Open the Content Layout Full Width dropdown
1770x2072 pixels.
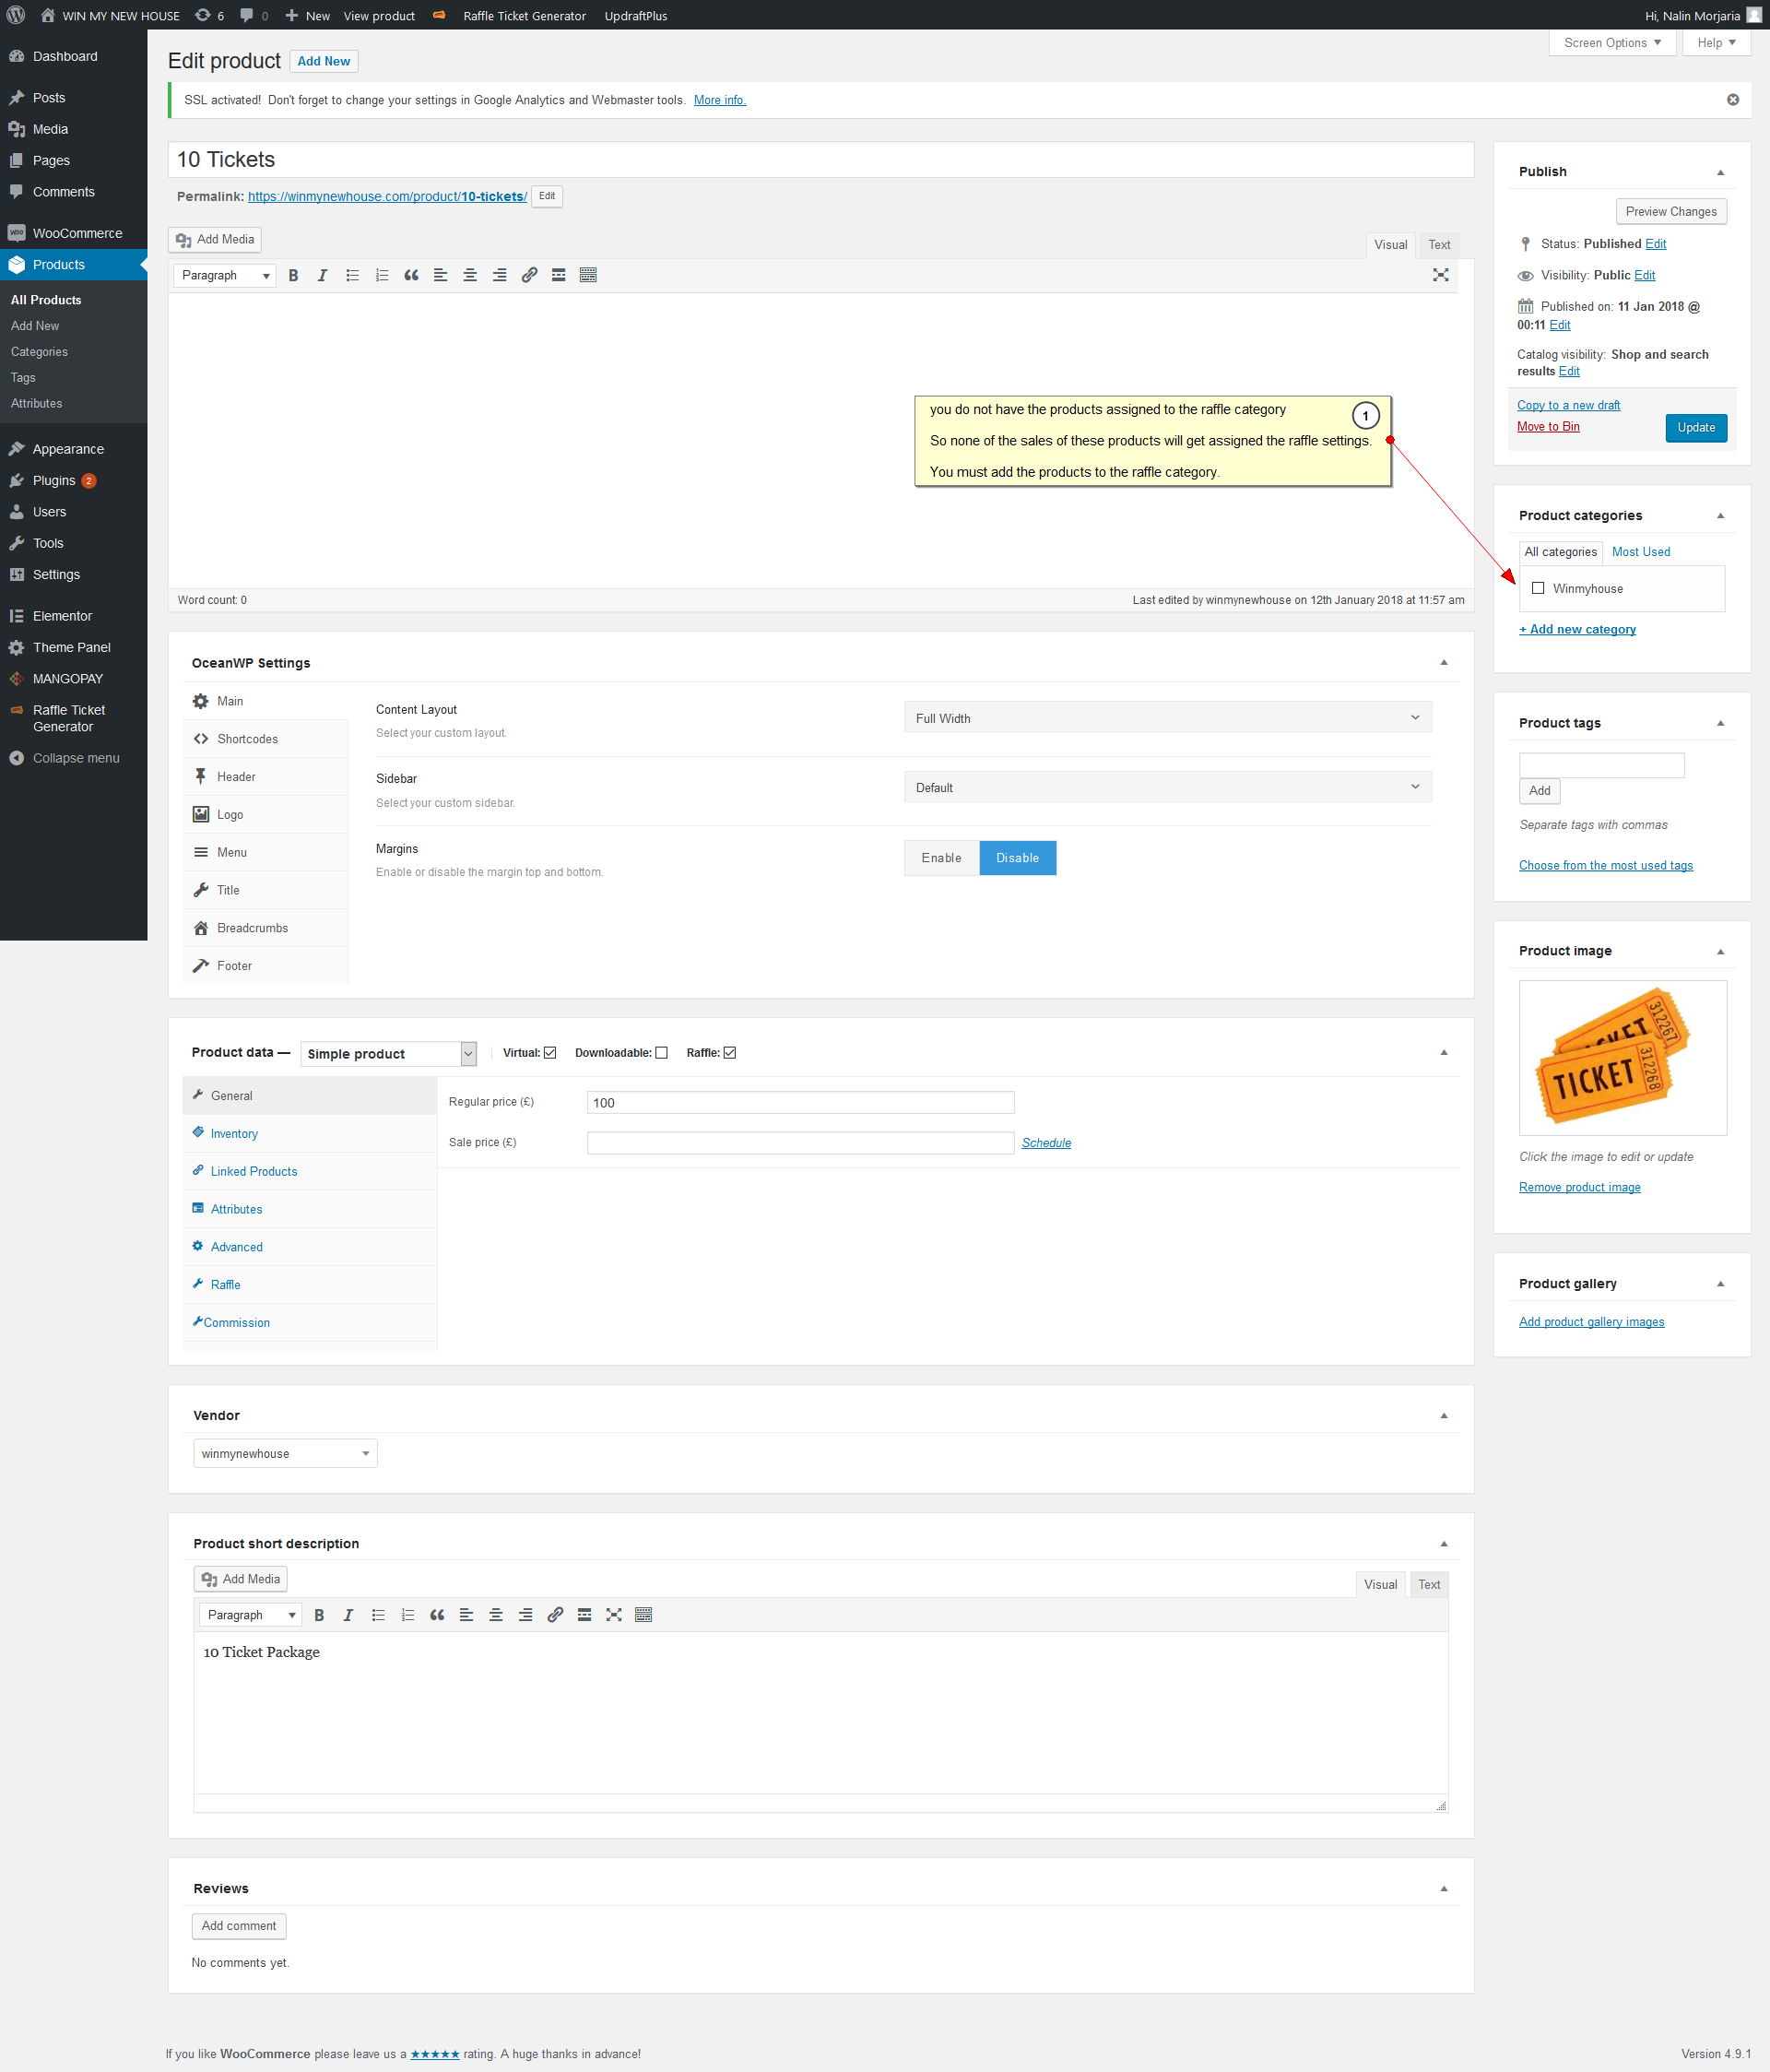click(1167, 718)
